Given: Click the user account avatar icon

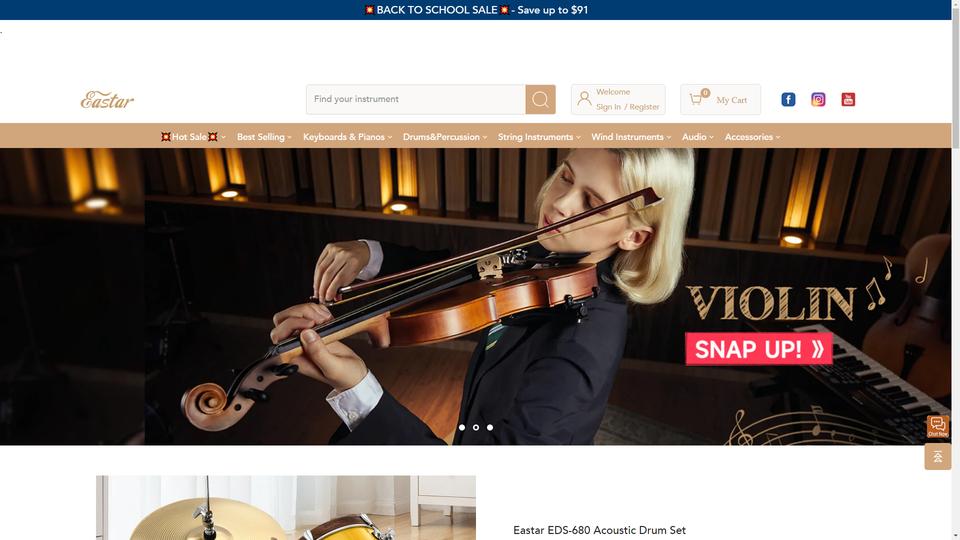Looking at the screenshot, I should coord(585,99).
